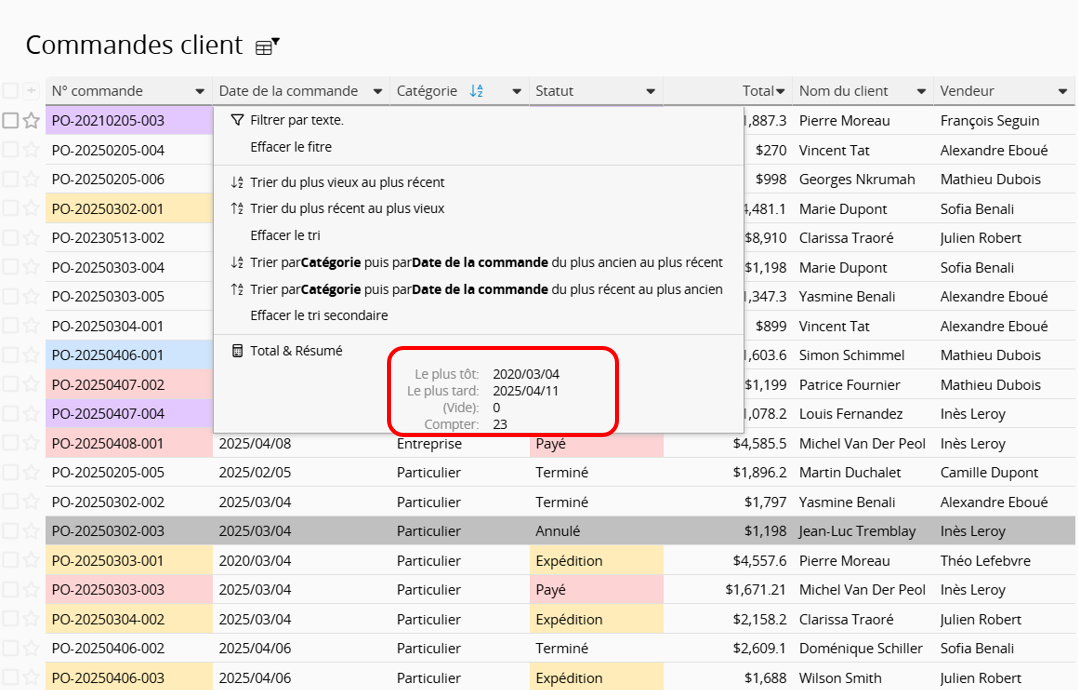Click 'Effacer le fitre' option
Image resolution: width=1078 pixels, height=690 pixels.
291,147
